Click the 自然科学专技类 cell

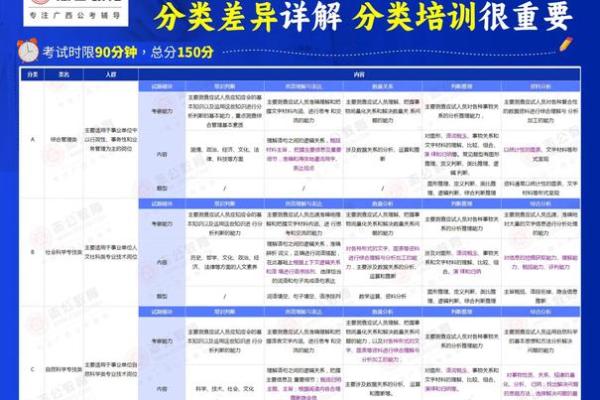tap(64, 369)
